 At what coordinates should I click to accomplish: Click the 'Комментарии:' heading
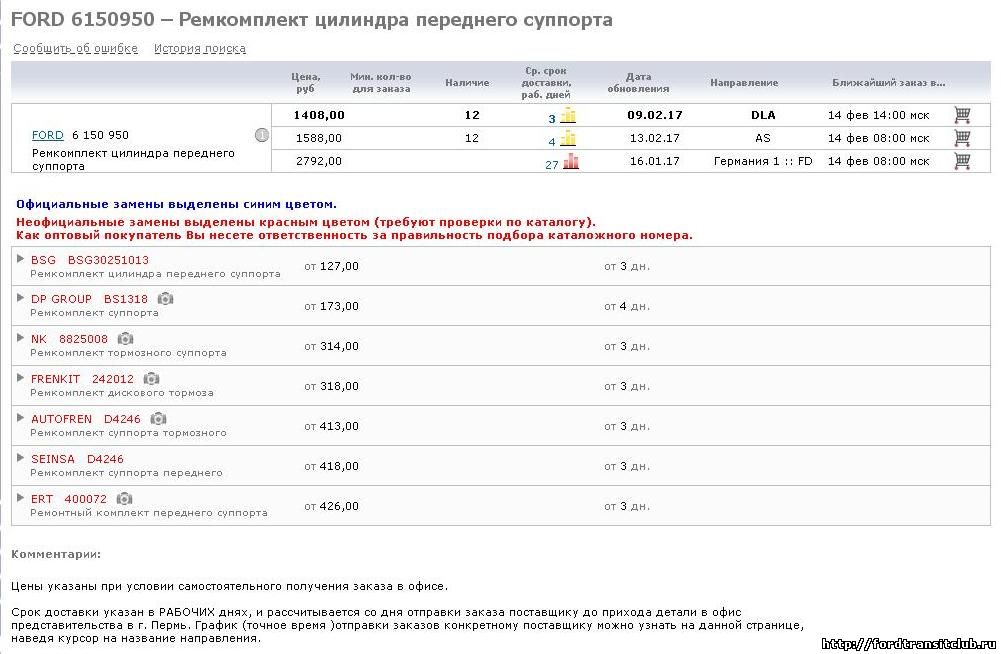tap(56, 554)
